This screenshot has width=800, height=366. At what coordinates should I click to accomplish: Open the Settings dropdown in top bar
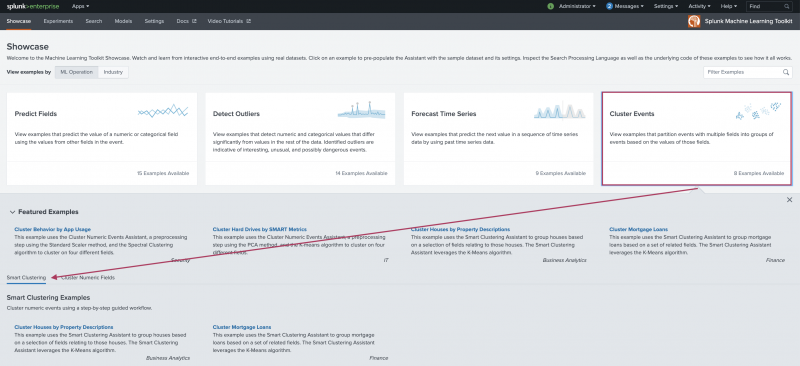[x=666, y=6]
